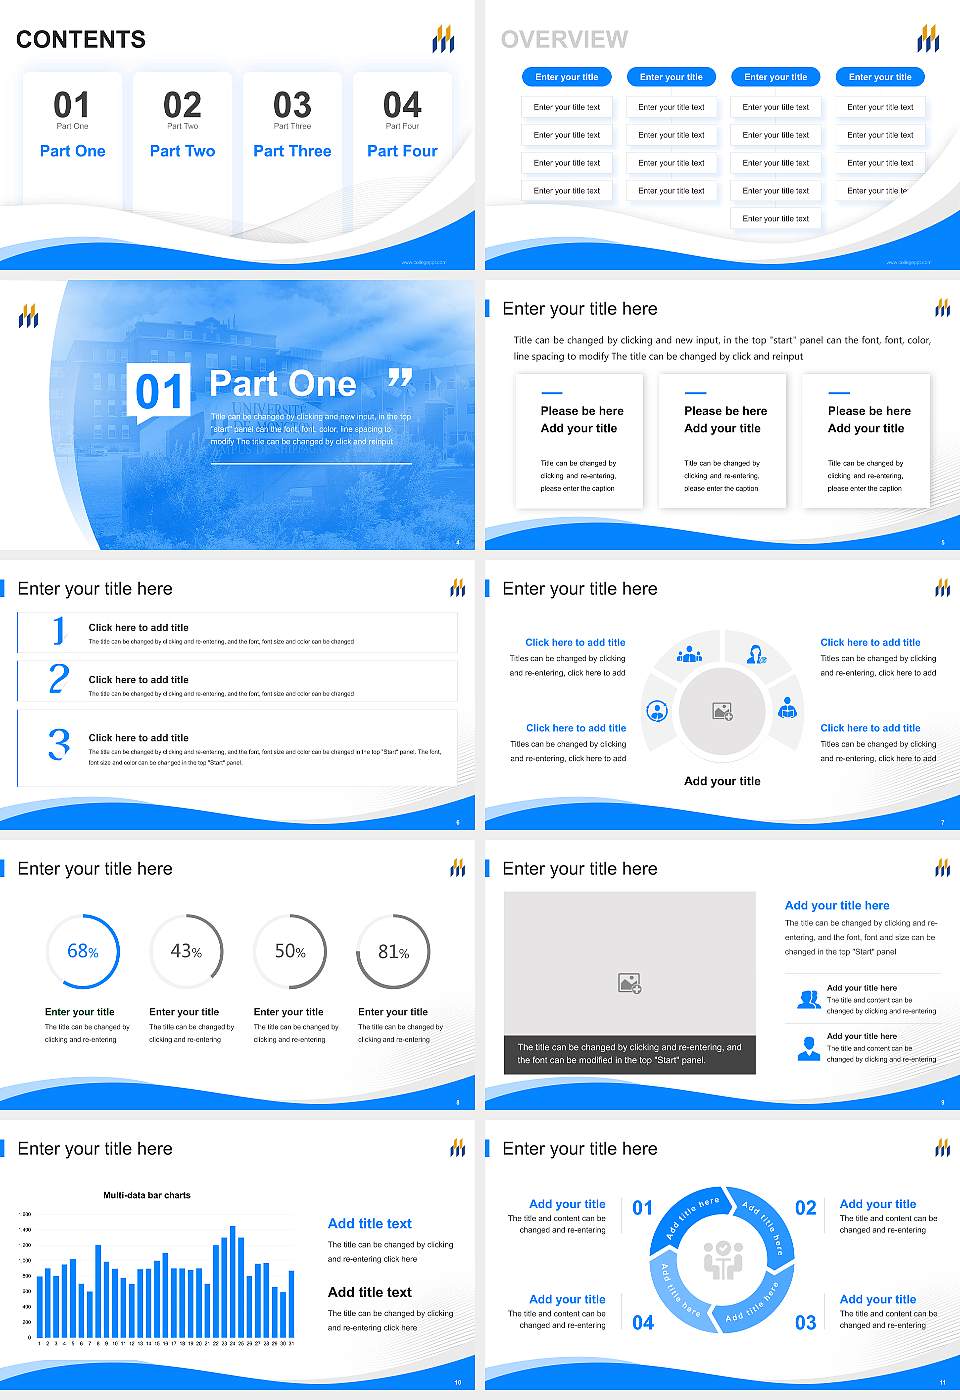The image size is (960, 1400).
Task: Select the person reading icon in ring diagram
Action: click(788, 707)
